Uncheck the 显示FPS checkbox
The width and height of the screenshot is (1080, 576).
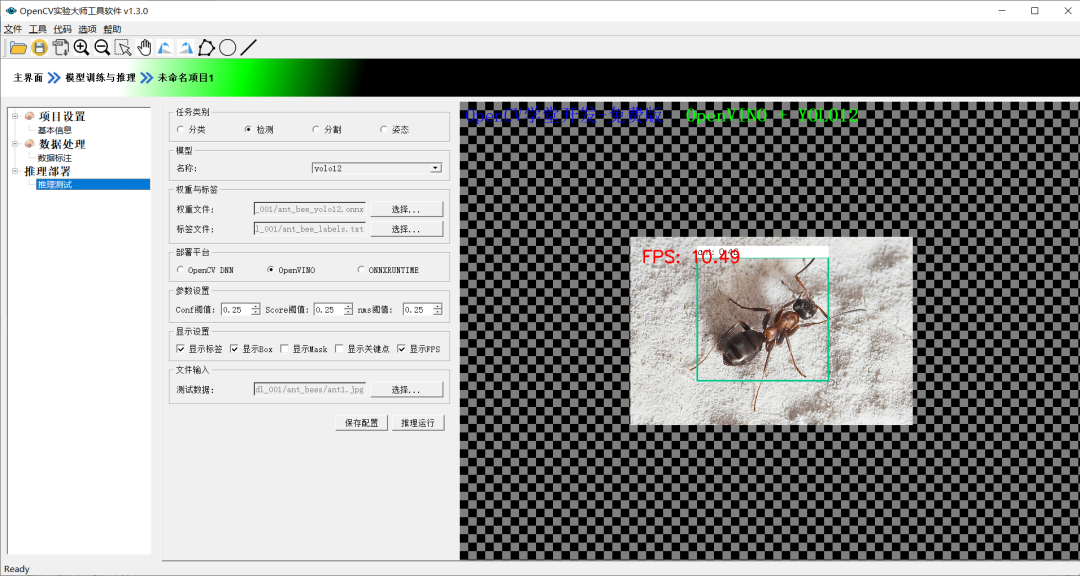pyautogui.click(x=402, y=349)
